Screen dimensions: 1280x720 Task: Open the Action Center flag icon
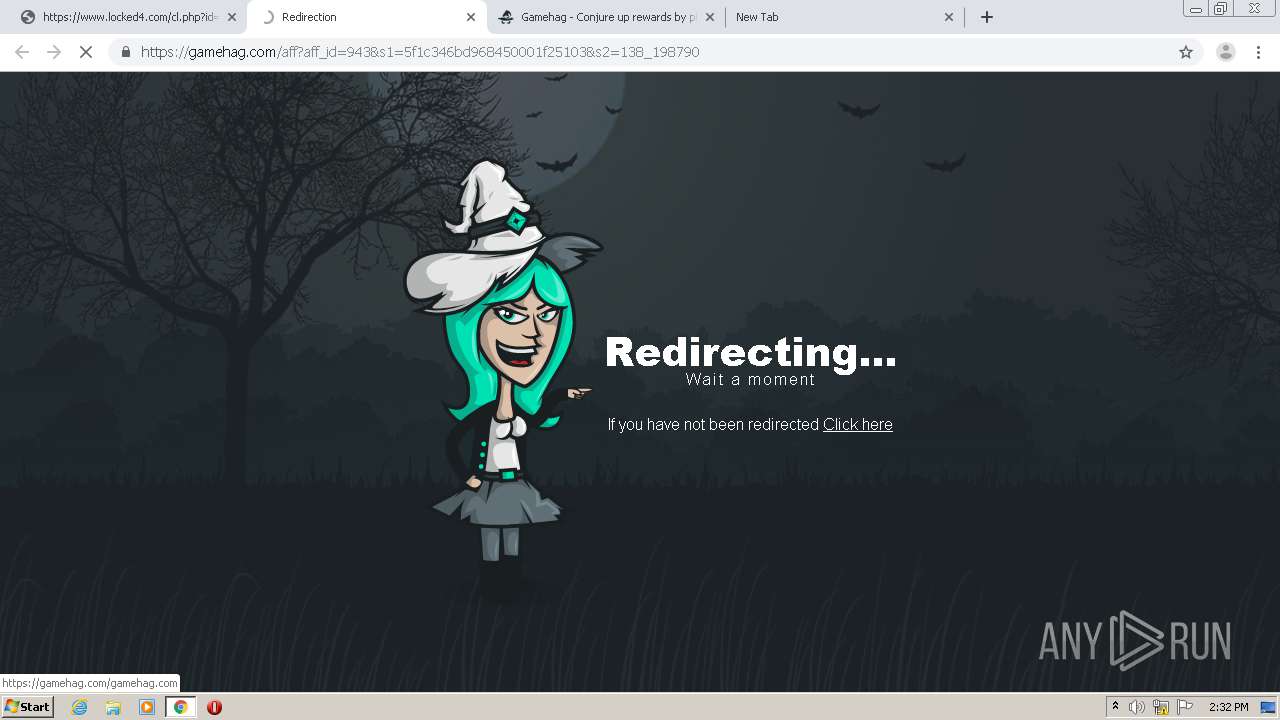tap(1185, 707)
